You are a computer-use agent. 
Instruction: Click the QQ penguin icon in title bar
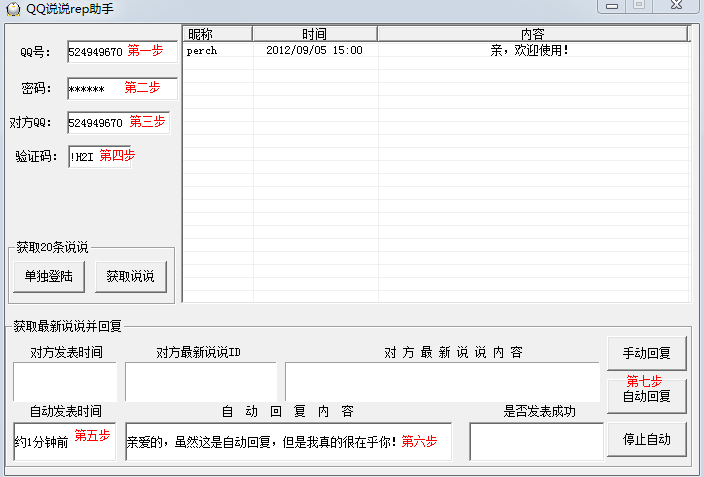(x=11, y=8)
